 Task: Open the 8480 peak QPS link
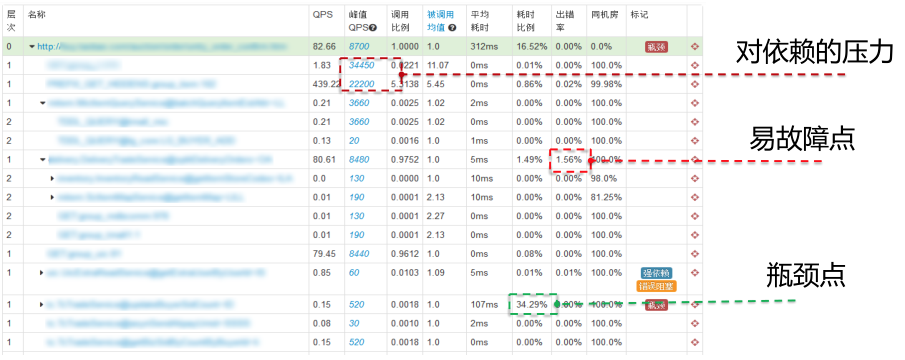pos(358,160)
